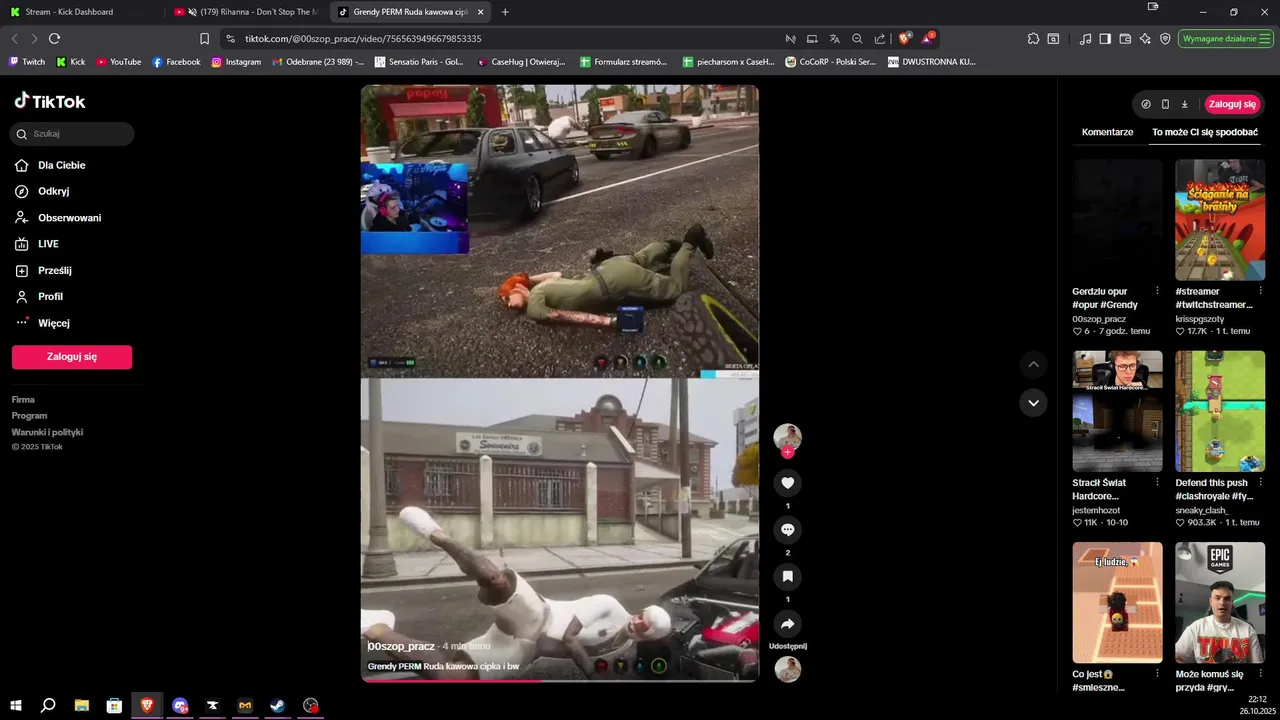1280x720 pixels.
Task: Save the video with the bookmark icon
Action: coord(787,577)
